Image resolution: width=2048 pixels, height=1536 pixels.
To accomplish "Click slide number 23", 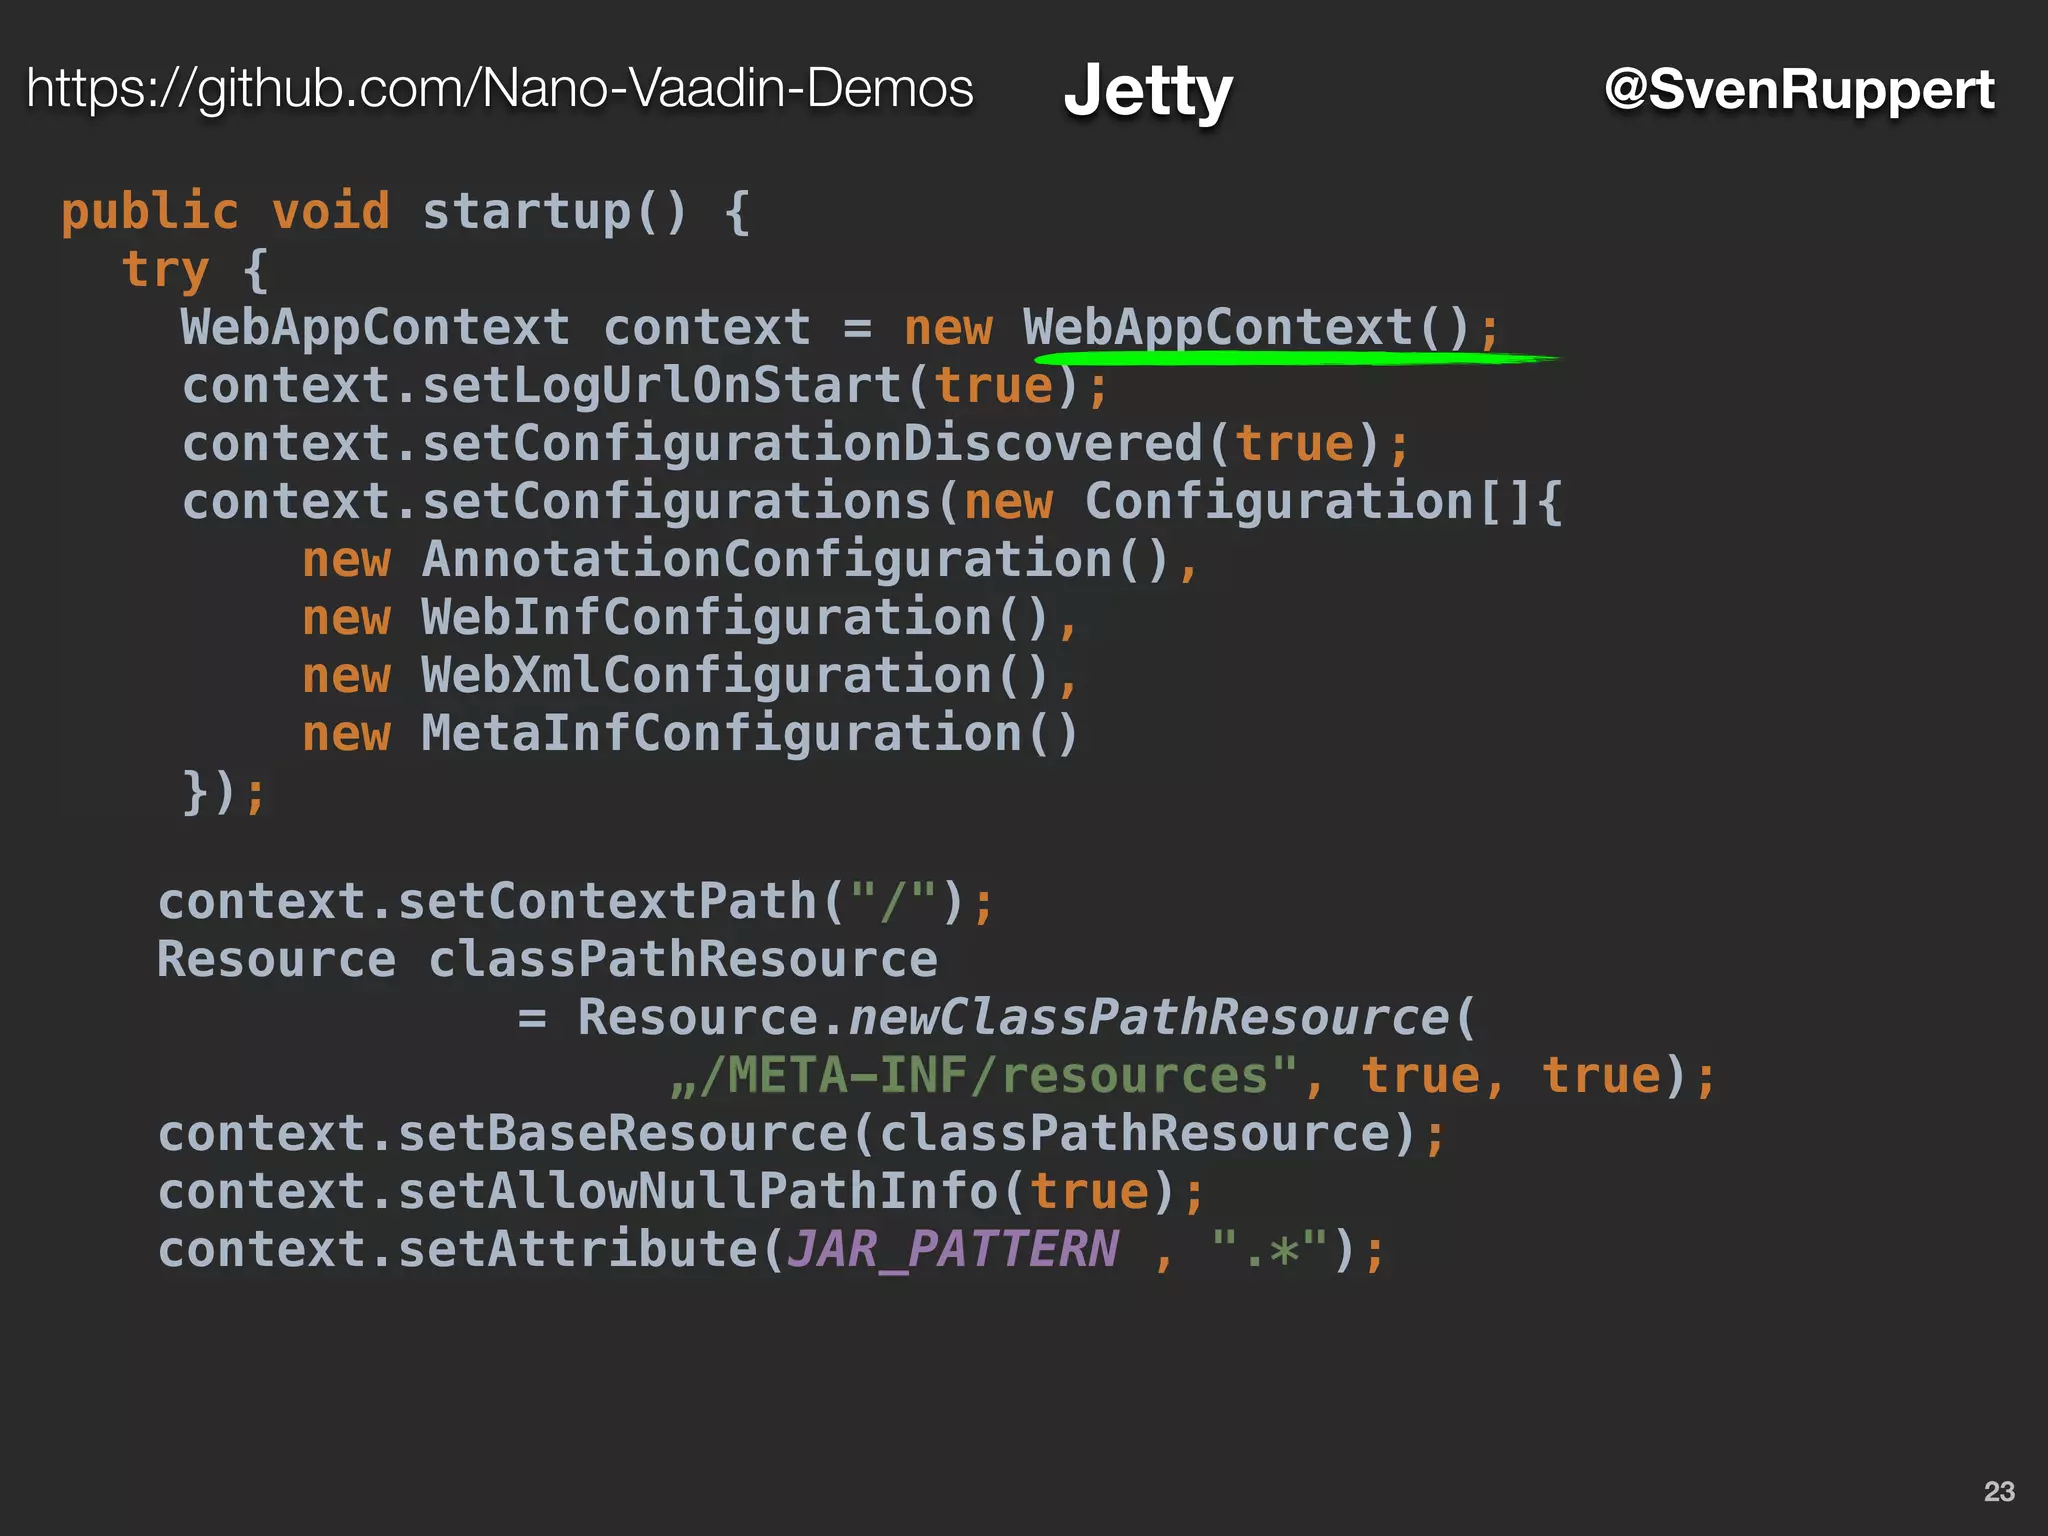I will click(x=1998, y=1491).
